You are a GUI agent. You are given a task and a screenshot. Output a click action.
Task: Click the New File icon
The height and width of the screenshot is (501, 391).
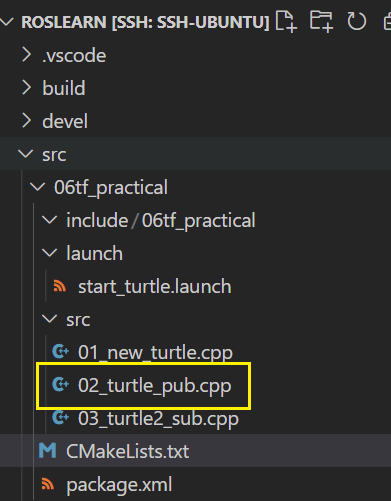(286, 22)
